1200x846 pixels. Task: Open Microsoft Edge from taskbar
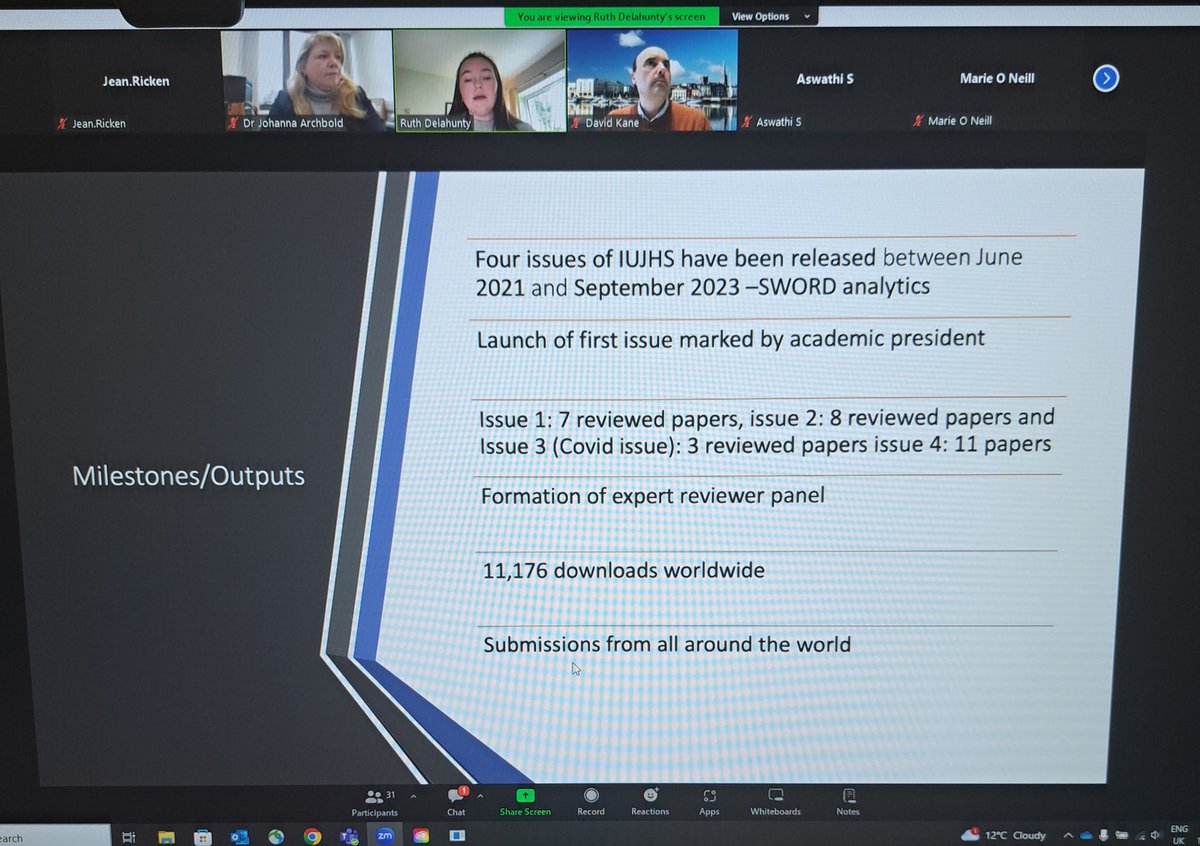[x=276, y=836]
